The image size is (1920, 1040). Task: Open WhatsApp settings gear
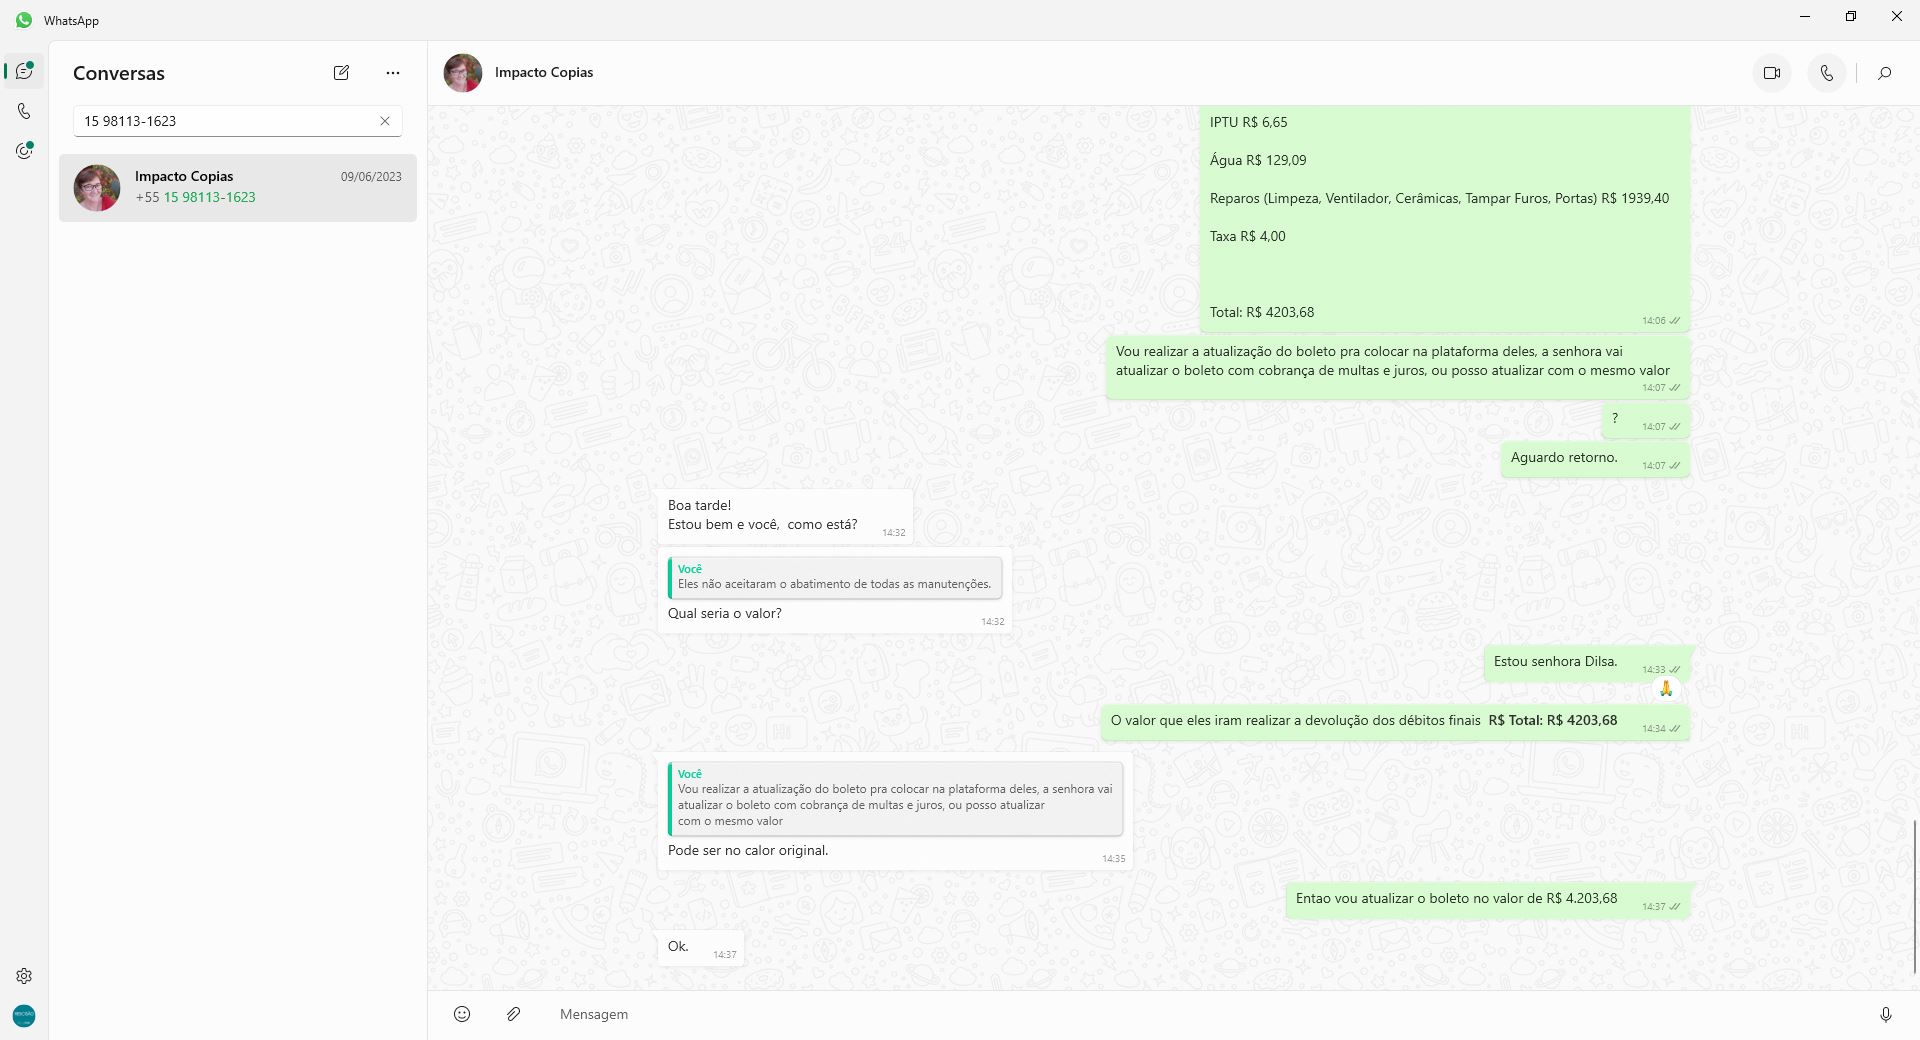(24, 976)
